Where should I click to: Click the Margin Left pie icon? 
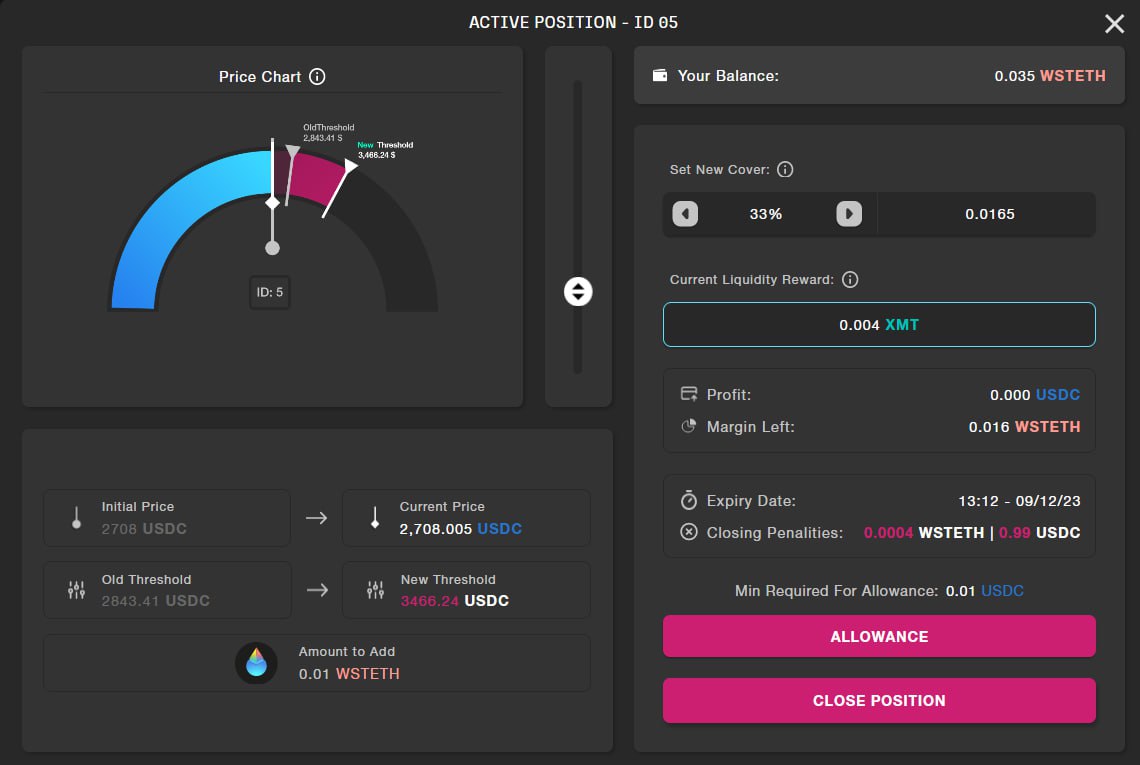tap(688, 426)
